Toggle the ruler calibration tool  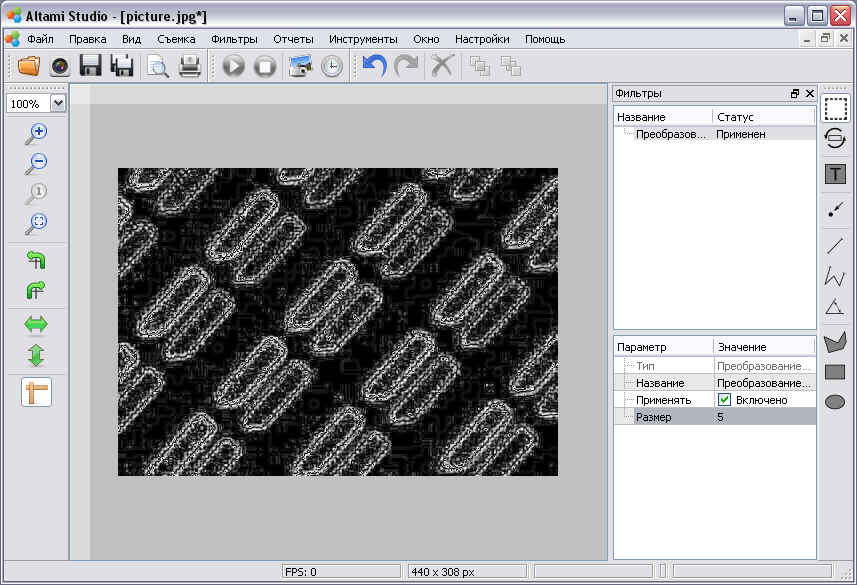37,392
